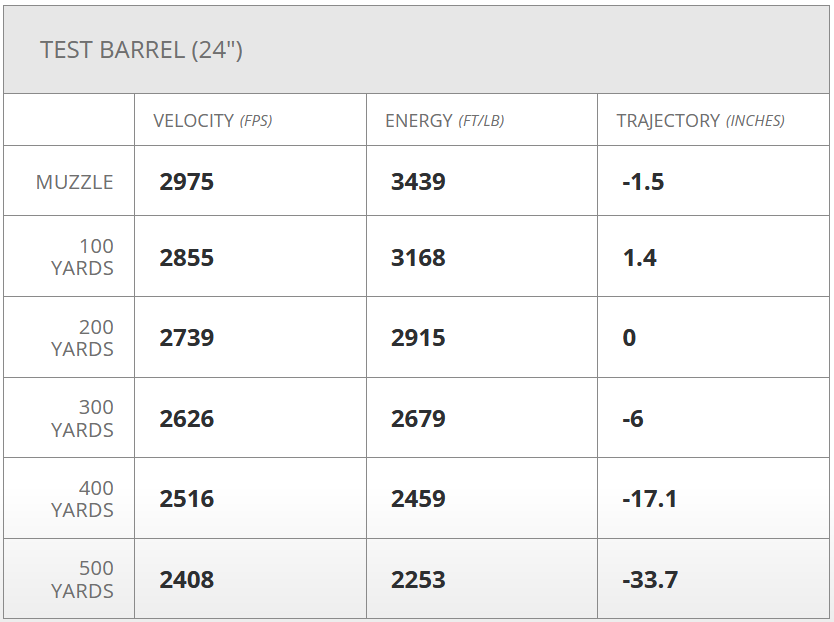The height and width of the screenshot is (622, 834).
Task: Select the ENERGY (FT/LB) column header
Action: 444,121
